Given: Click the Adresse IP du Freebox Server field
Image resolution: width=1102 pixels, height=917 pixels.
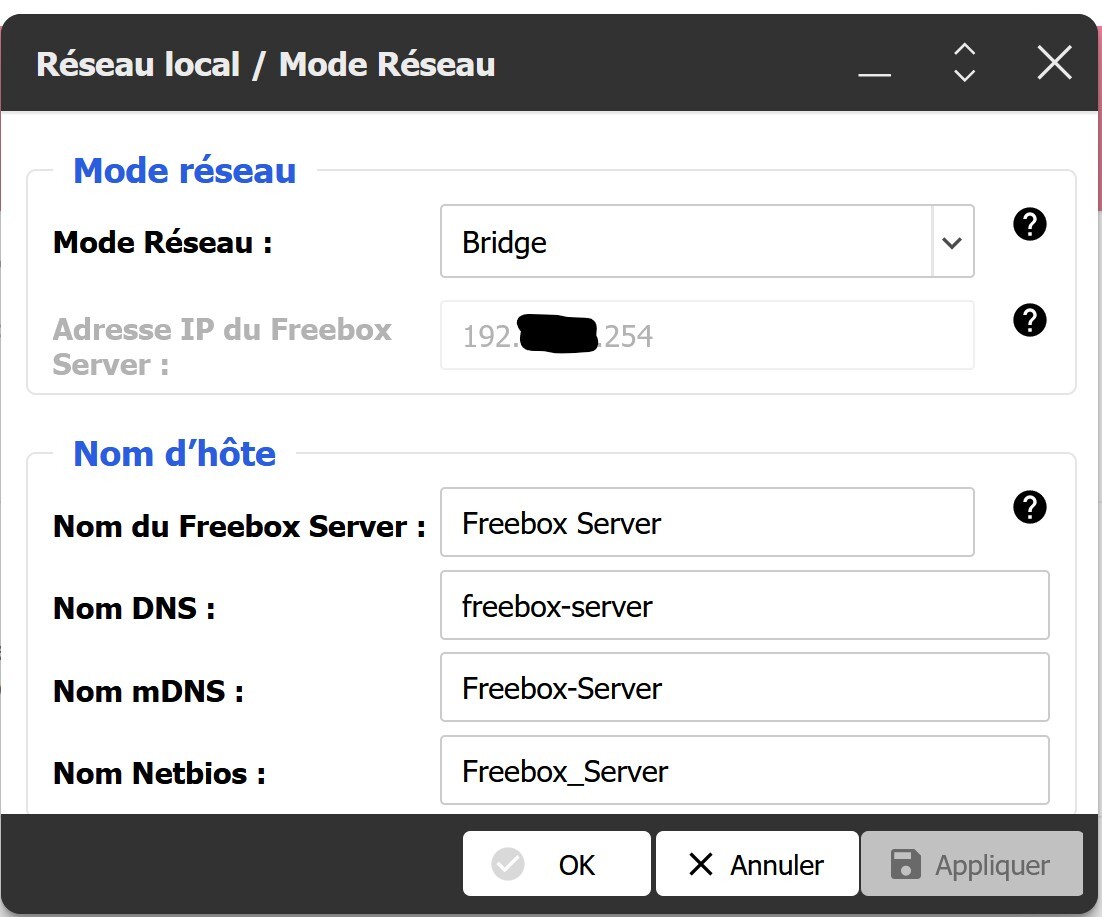Looking at the screenshot, I should coord(706,336).
